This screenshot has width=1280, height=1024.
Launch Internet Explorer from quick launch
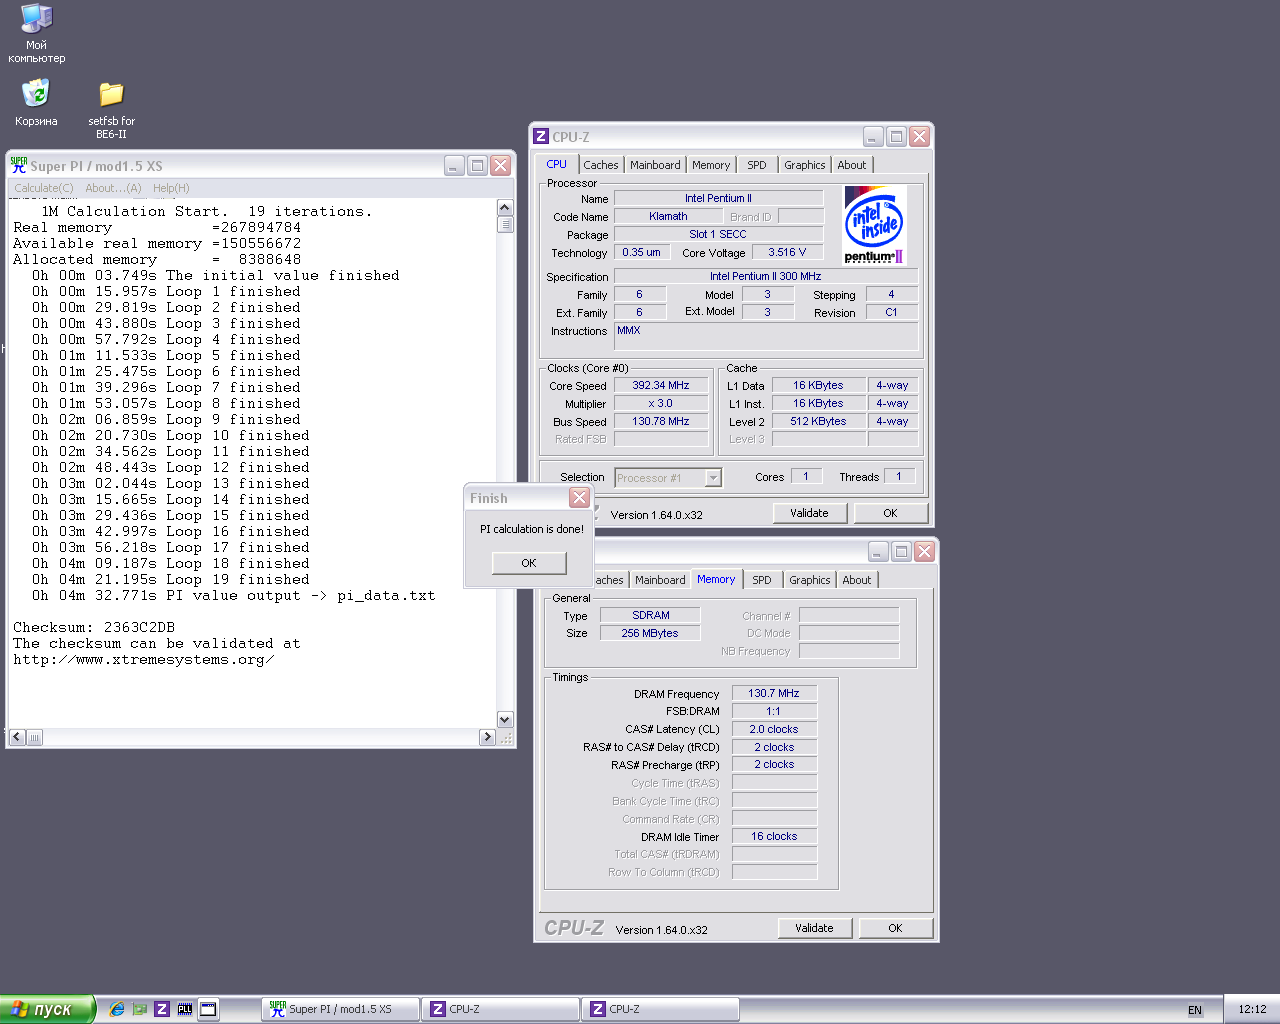tap(117, 1009)
